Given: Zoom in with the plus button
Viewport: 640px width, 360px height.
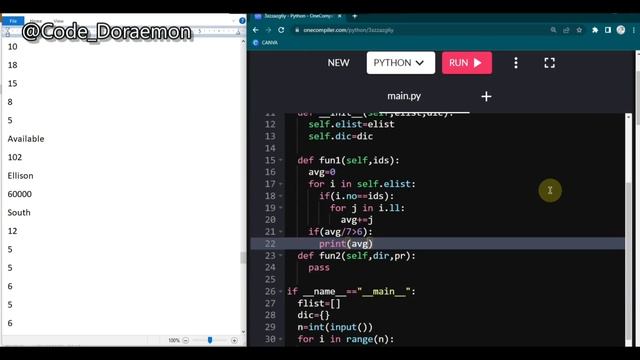Looking at the screenshot, I should 234,340.
